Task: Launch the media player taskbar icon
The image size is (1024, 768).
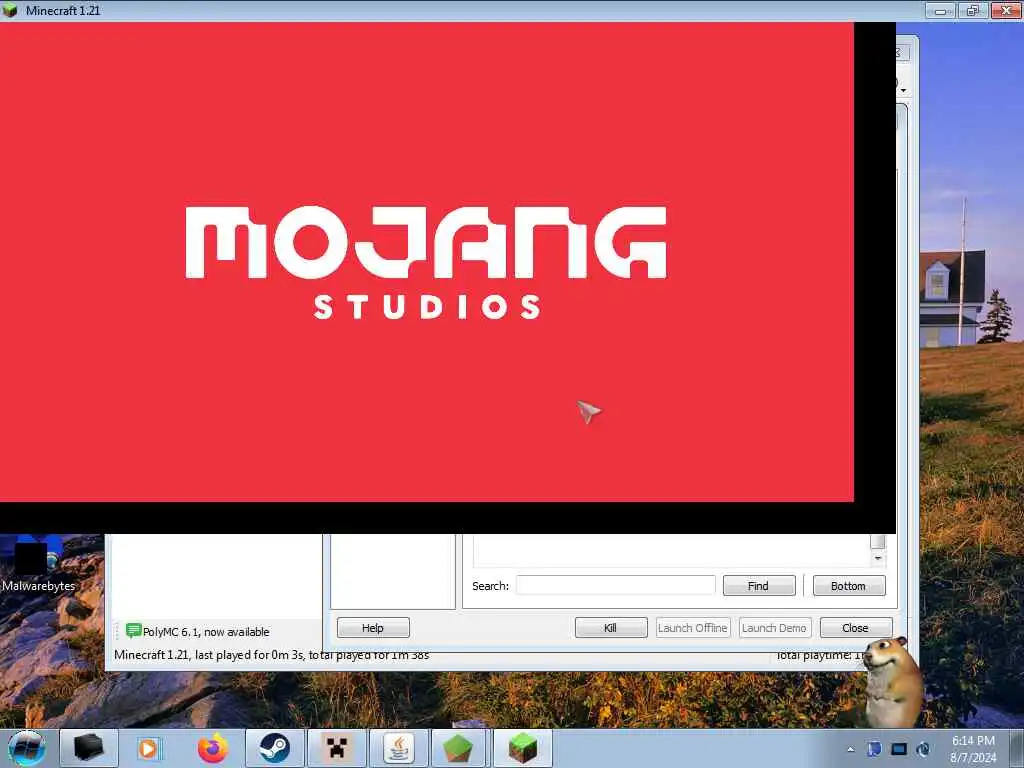Action: (x=150, y=748)
